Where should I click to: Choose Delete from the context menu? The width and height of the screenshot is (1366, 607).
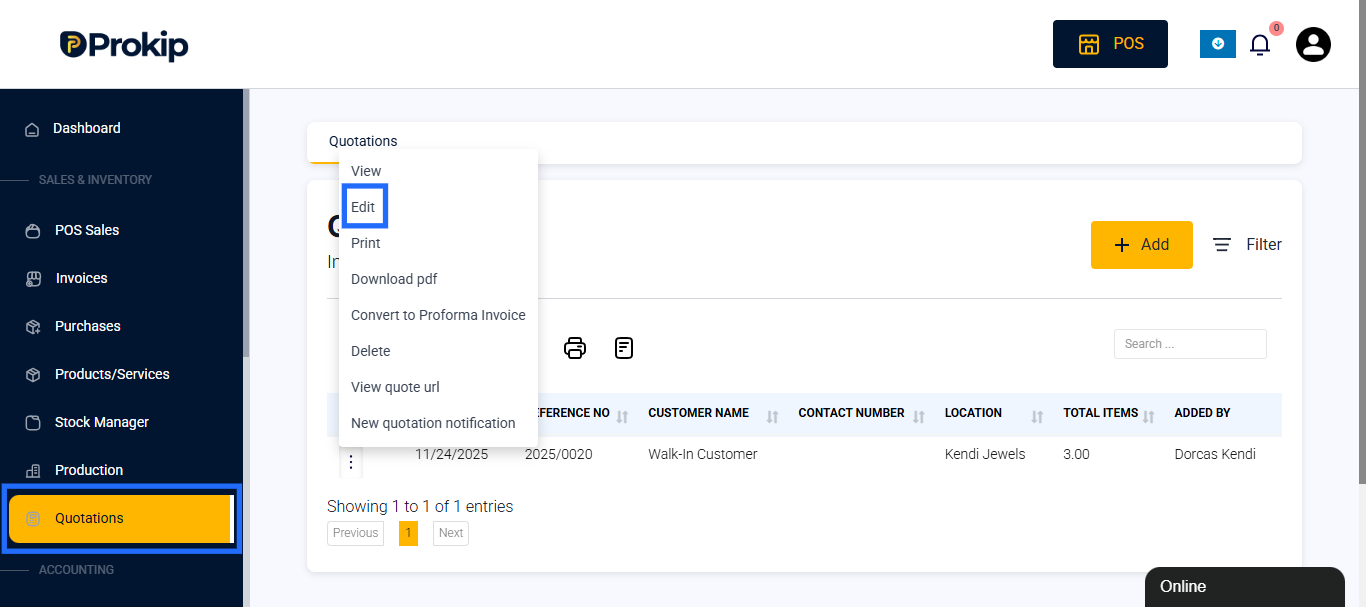[x=438, y=351]
